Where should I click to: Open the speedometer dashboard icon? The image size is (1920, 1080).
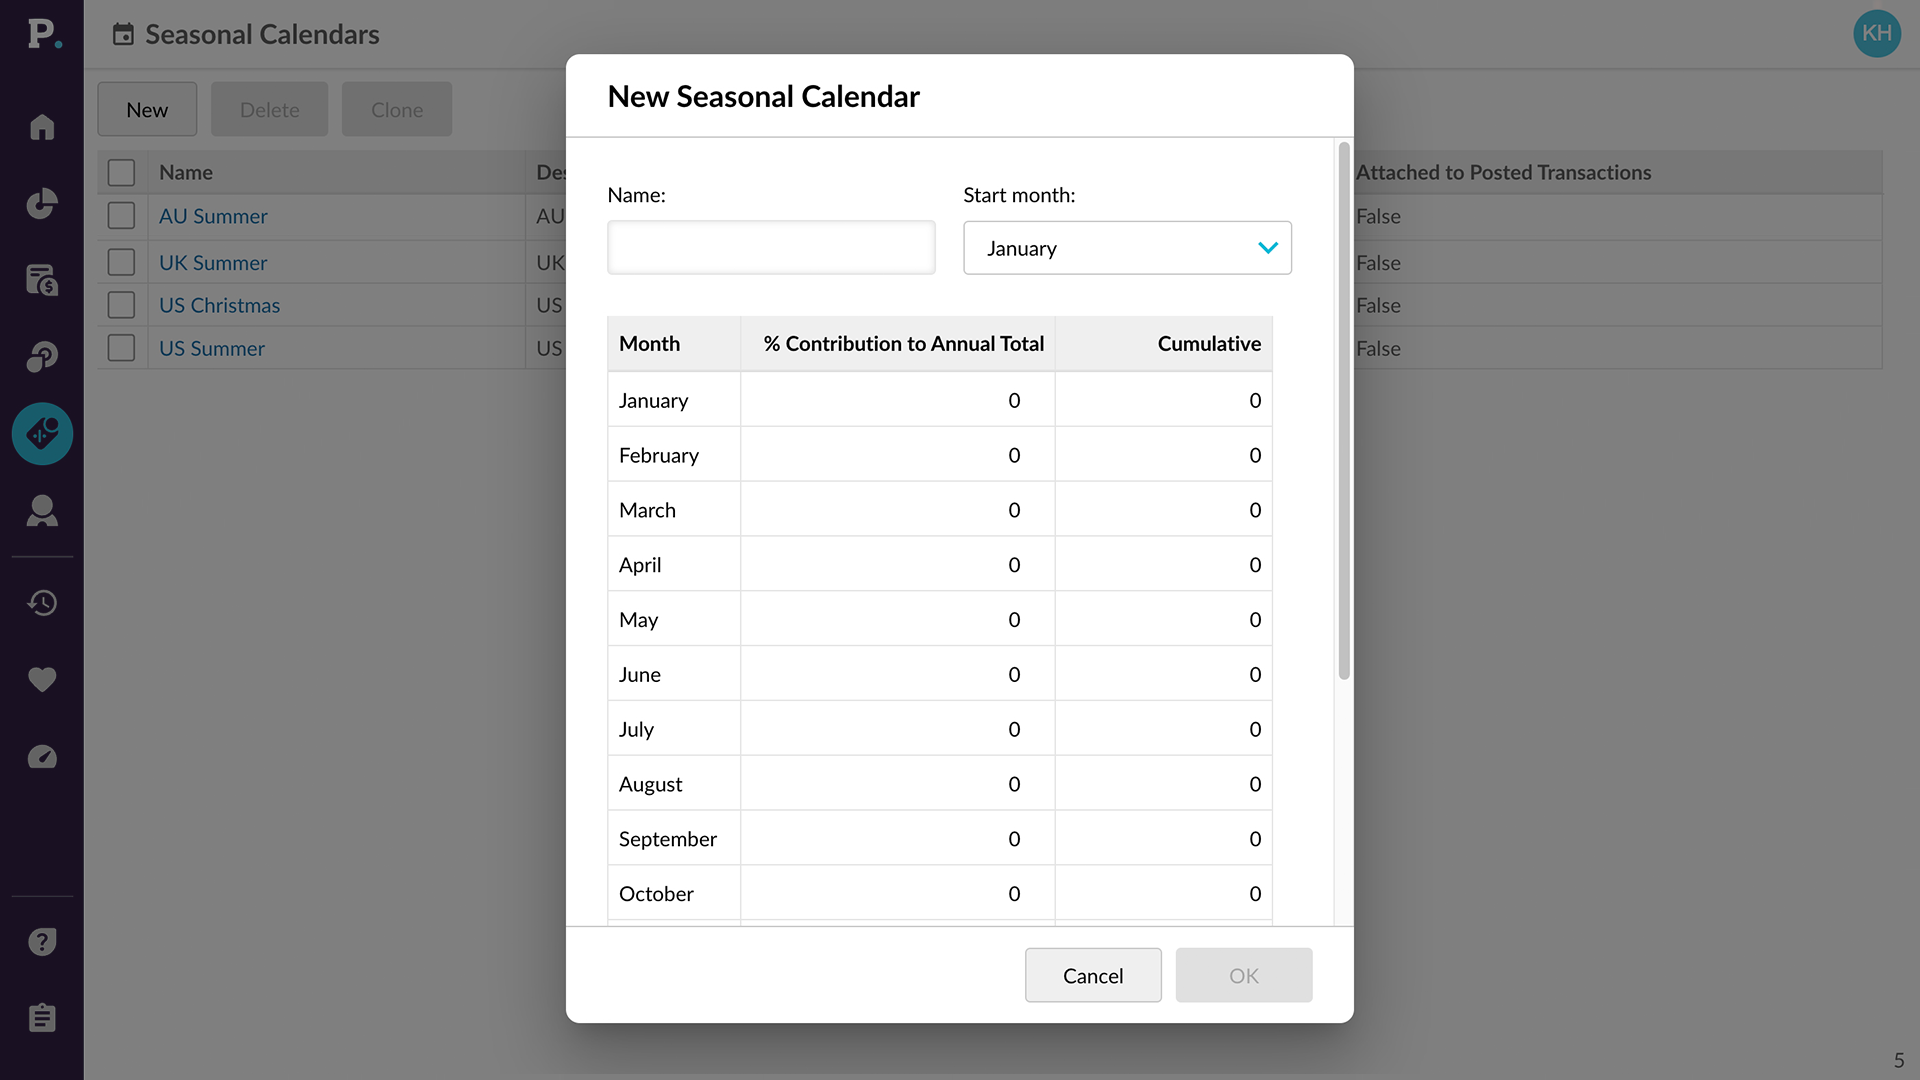[x=42, y=757]
